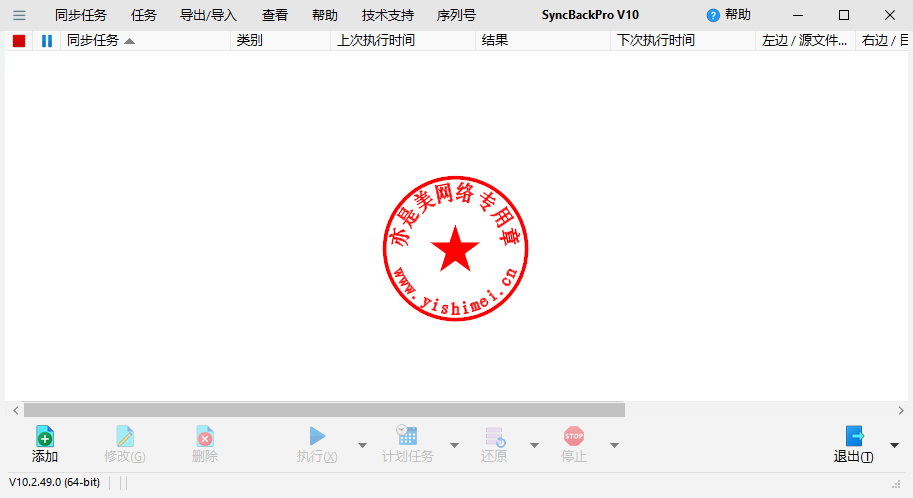Maximize the SyncBackPro window
This screenshot has height=498, width=913.
[844, 16]
